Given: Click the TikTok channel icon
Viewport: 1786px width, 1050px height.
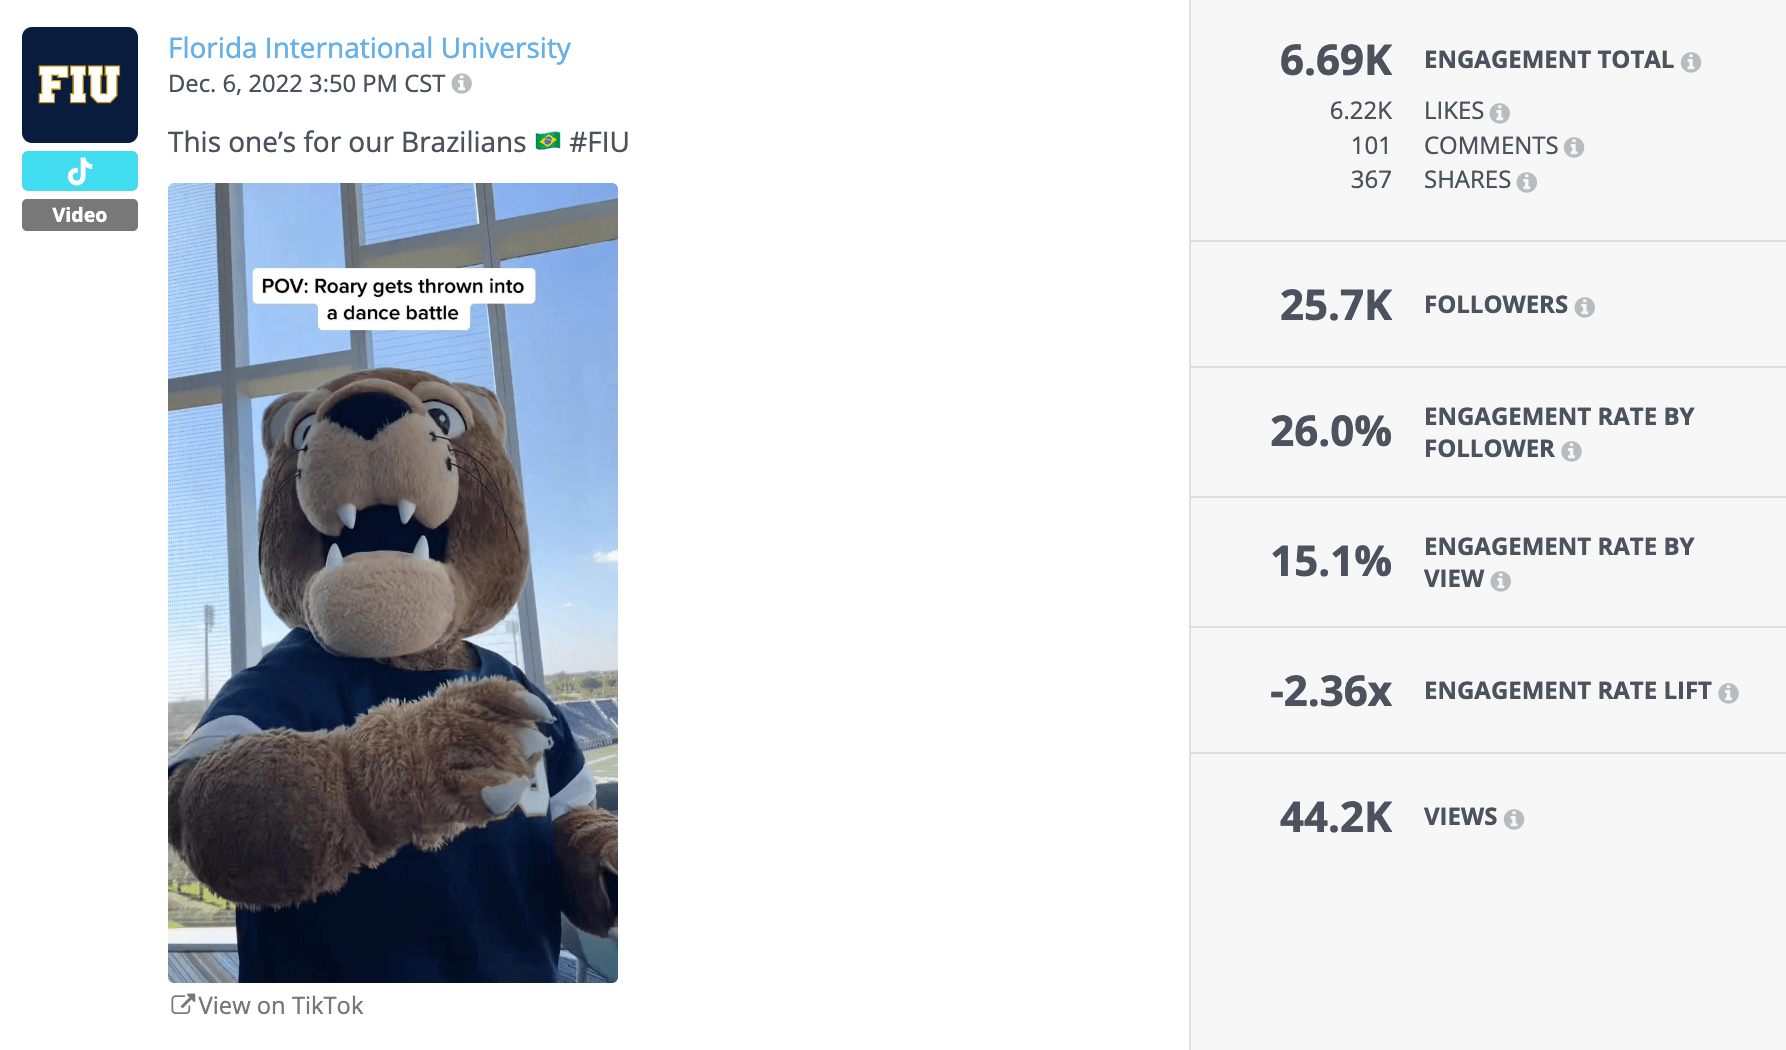Looking at the screenshot, I should click(79, 170).
